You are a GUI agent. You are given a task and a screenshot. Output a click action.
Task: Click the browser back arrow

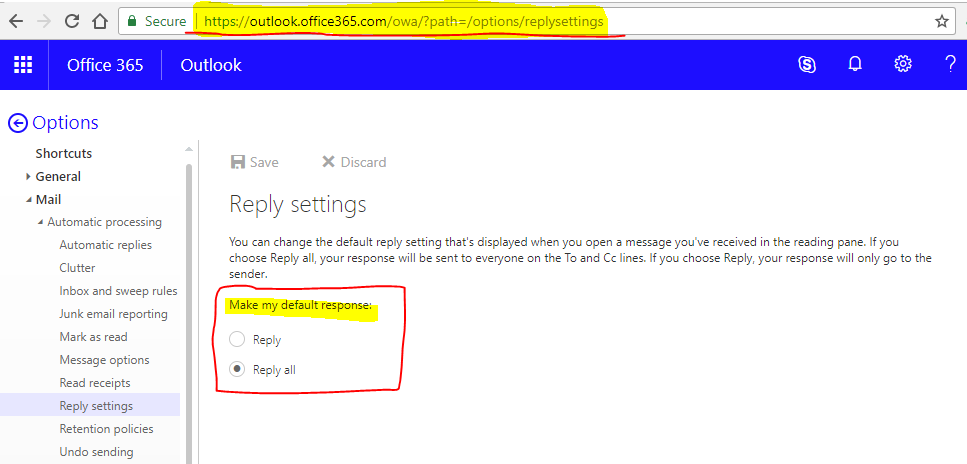[x=15, y=22]
